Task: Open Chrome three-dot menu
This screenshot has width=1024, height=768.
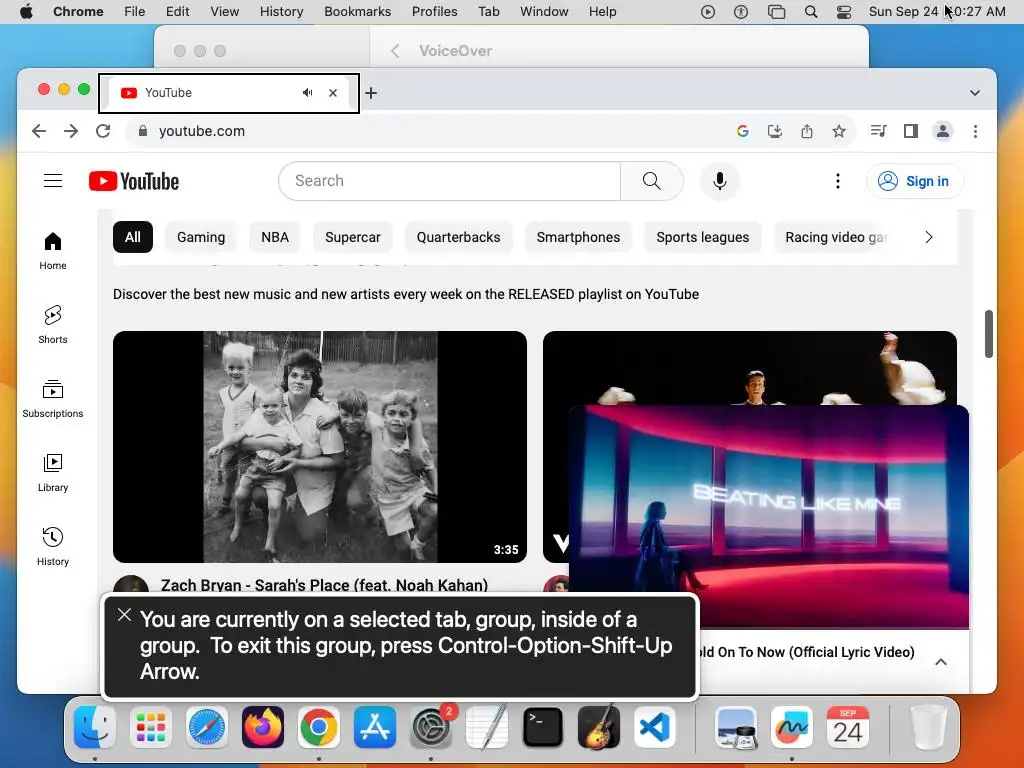Action: [976, 131]
